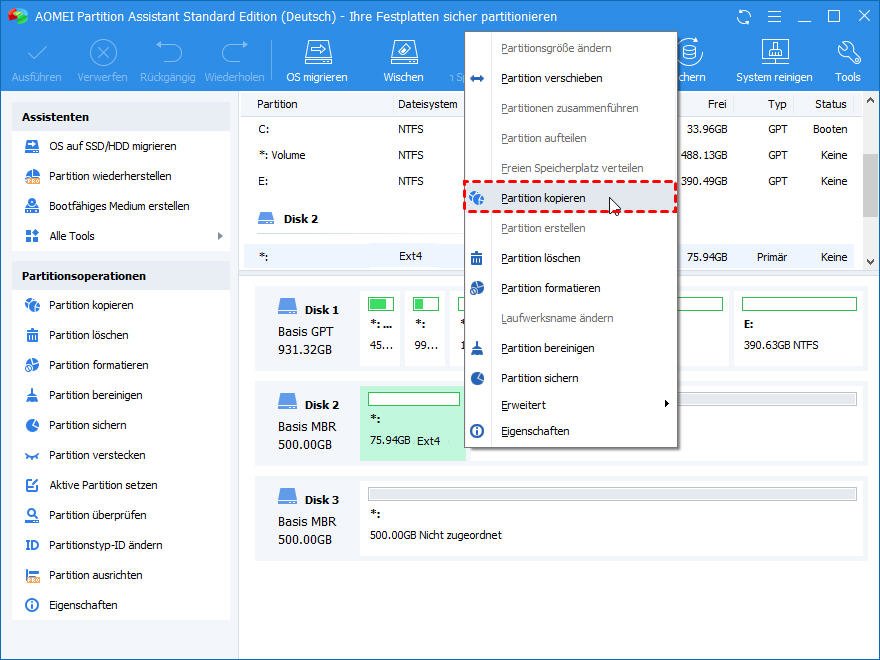Open Partition wiederherstellen wizard
Screen dimensions: 880x660
110,176
